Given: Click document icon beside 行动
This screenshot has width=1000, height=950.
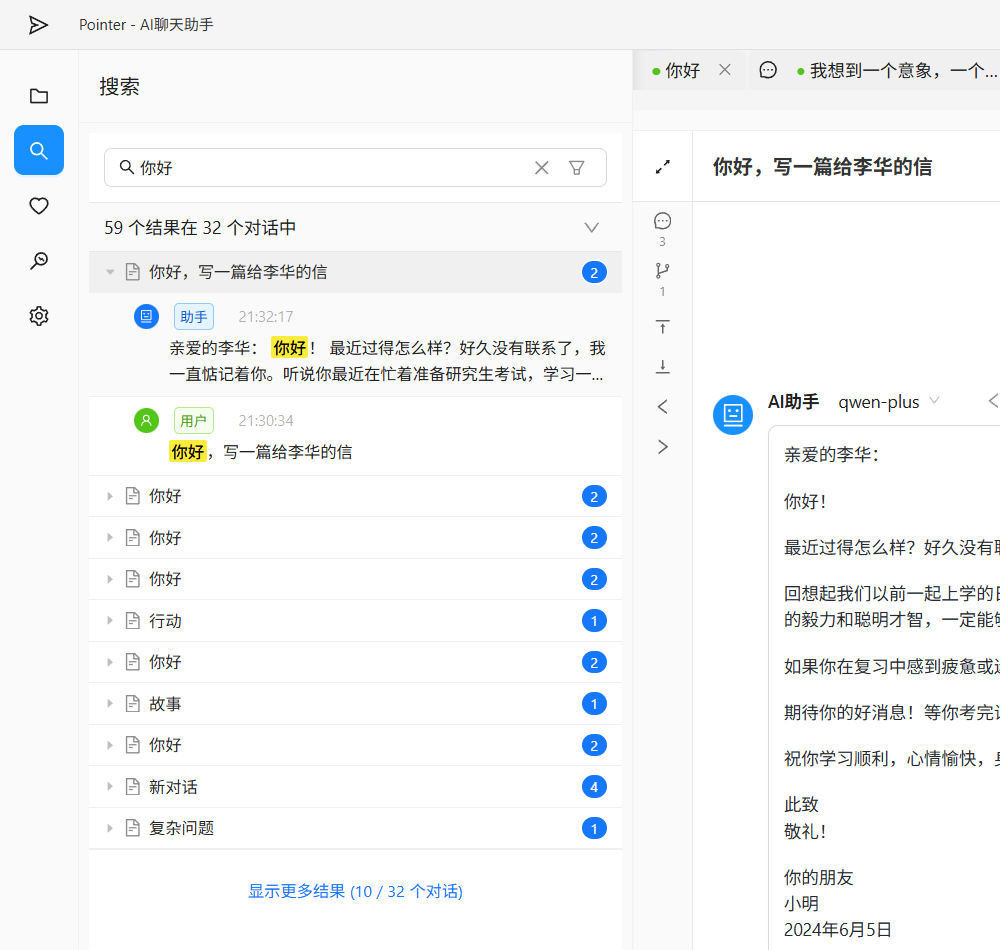Looking at the screenshot, I should (133, 620).
